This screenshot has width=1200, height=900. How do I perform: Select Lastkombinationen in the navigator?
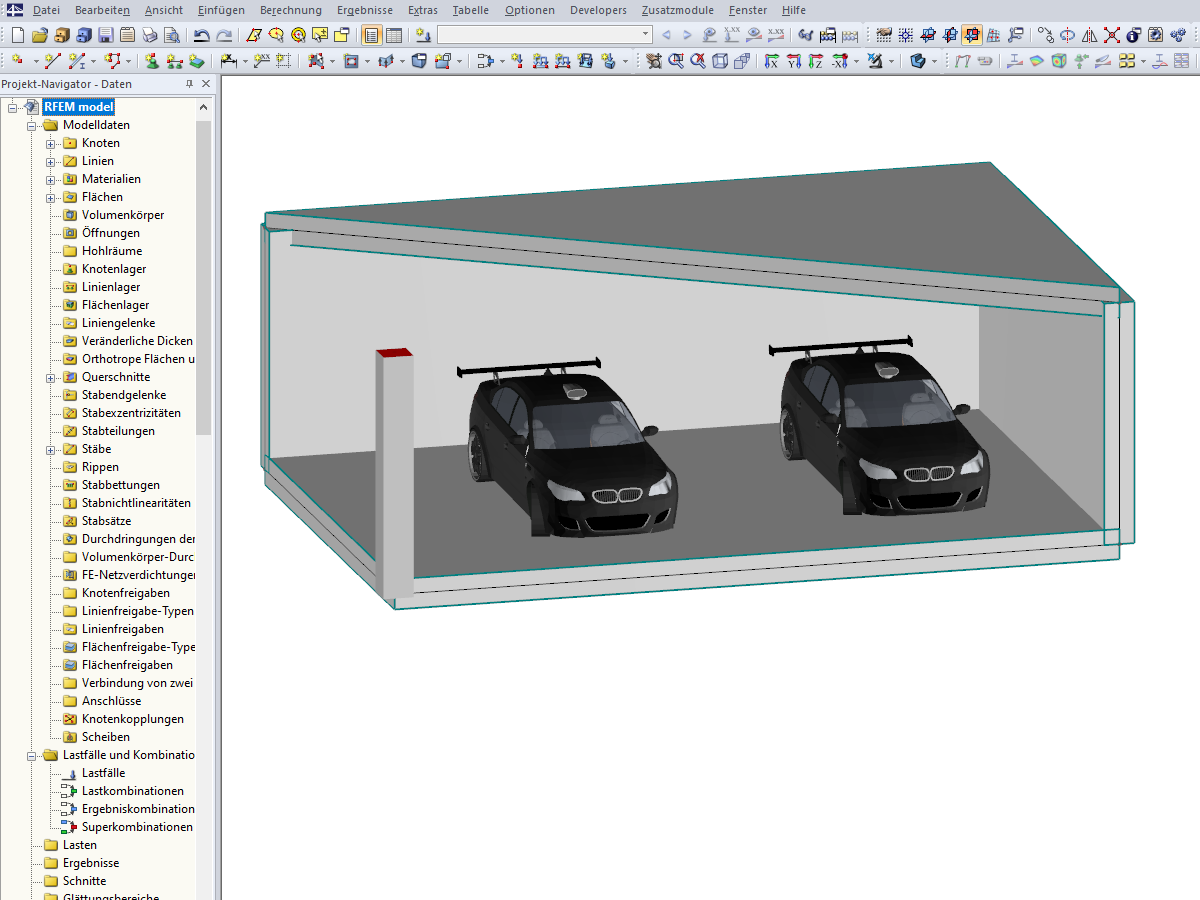click(x=133, y=791)
